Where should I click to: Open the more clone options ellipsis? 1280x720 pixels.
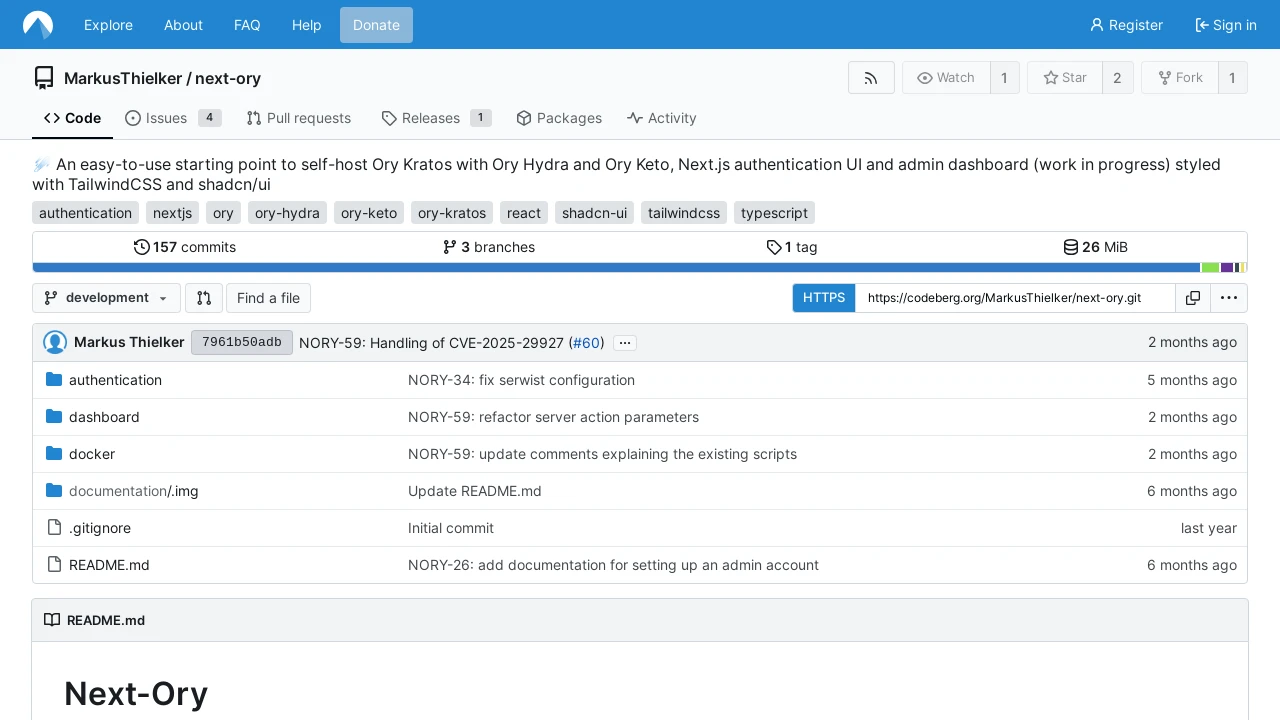[1229, 298]
